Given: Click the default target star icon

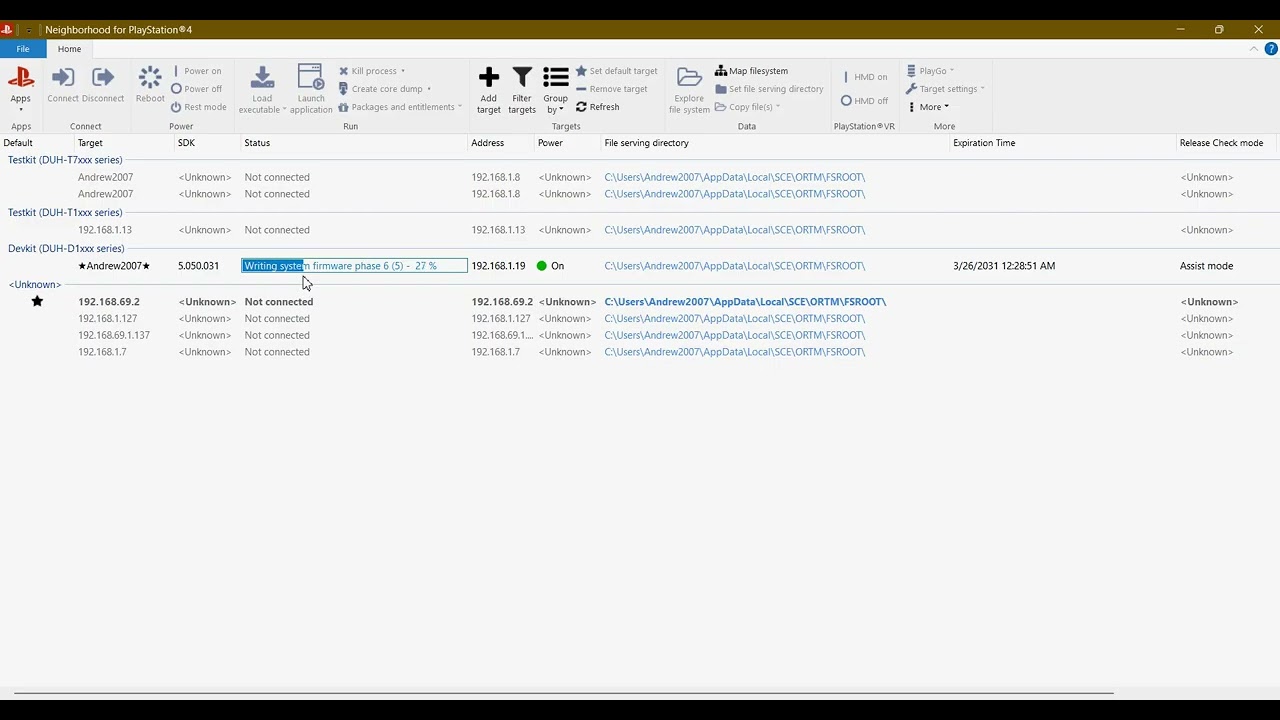Looking at the screenshot, I should tap(37, 301).
